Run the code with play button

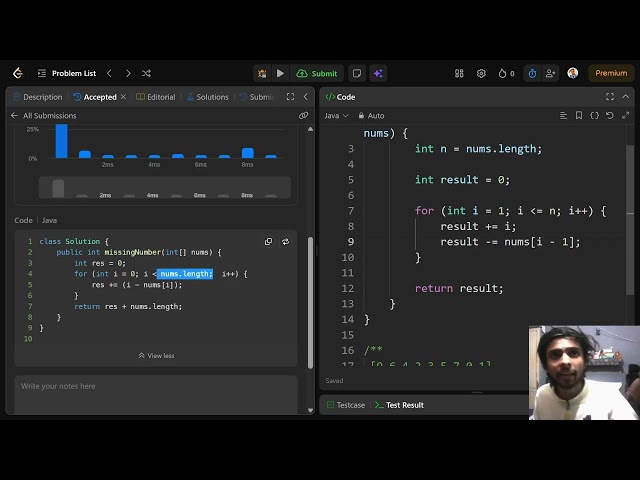click(280, 73)
